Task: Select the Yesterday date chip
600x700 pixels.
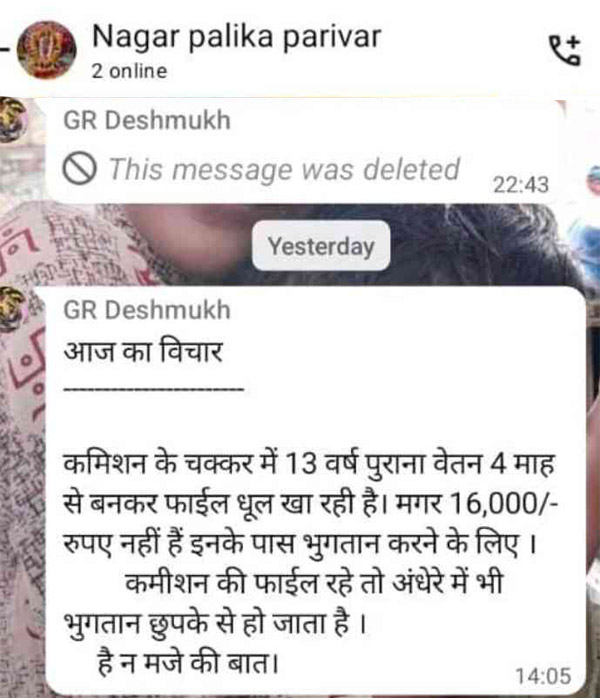Action: pyautogui.click(x=321, y=246)
